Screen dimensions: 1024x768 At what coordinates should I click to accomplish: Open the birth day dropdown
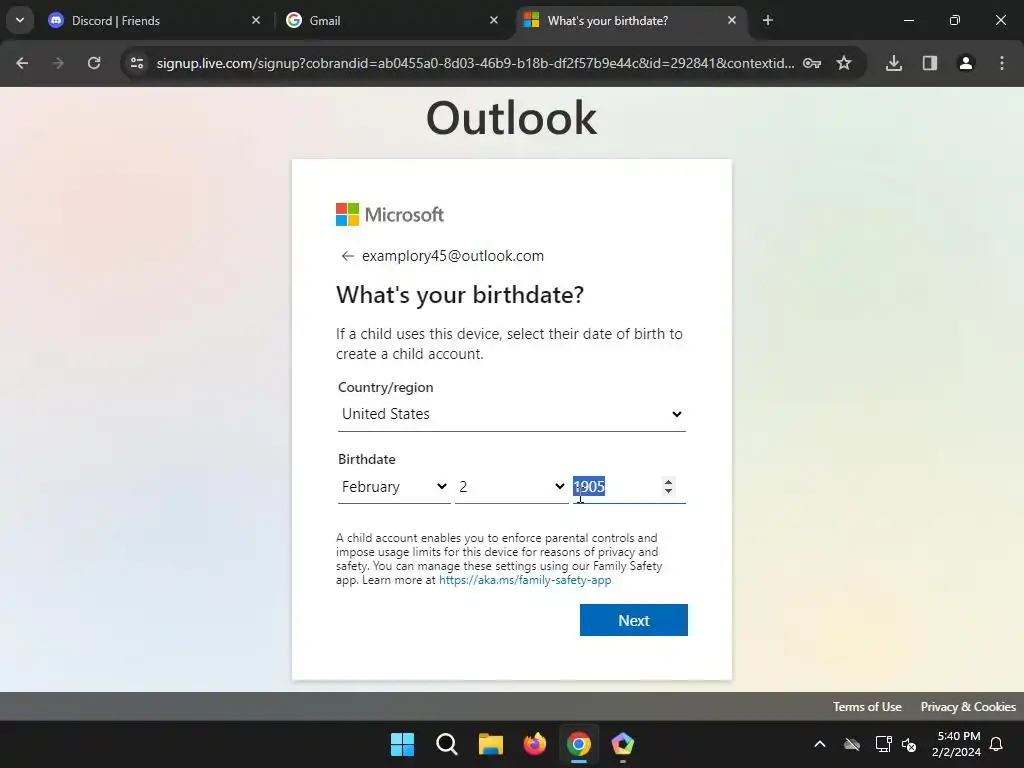point(511,487)
